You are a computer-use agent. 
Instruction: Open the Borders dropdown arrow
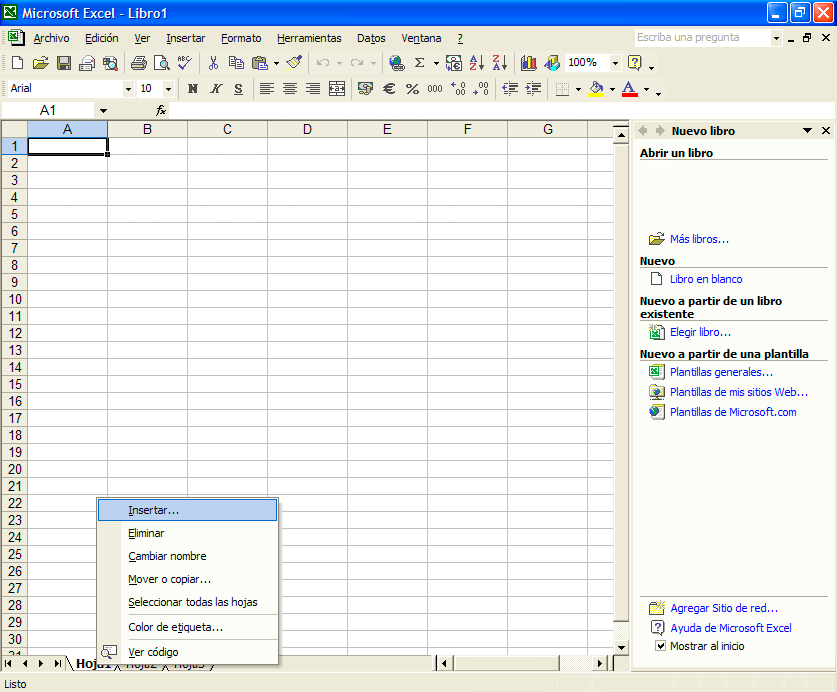(578, 89)
